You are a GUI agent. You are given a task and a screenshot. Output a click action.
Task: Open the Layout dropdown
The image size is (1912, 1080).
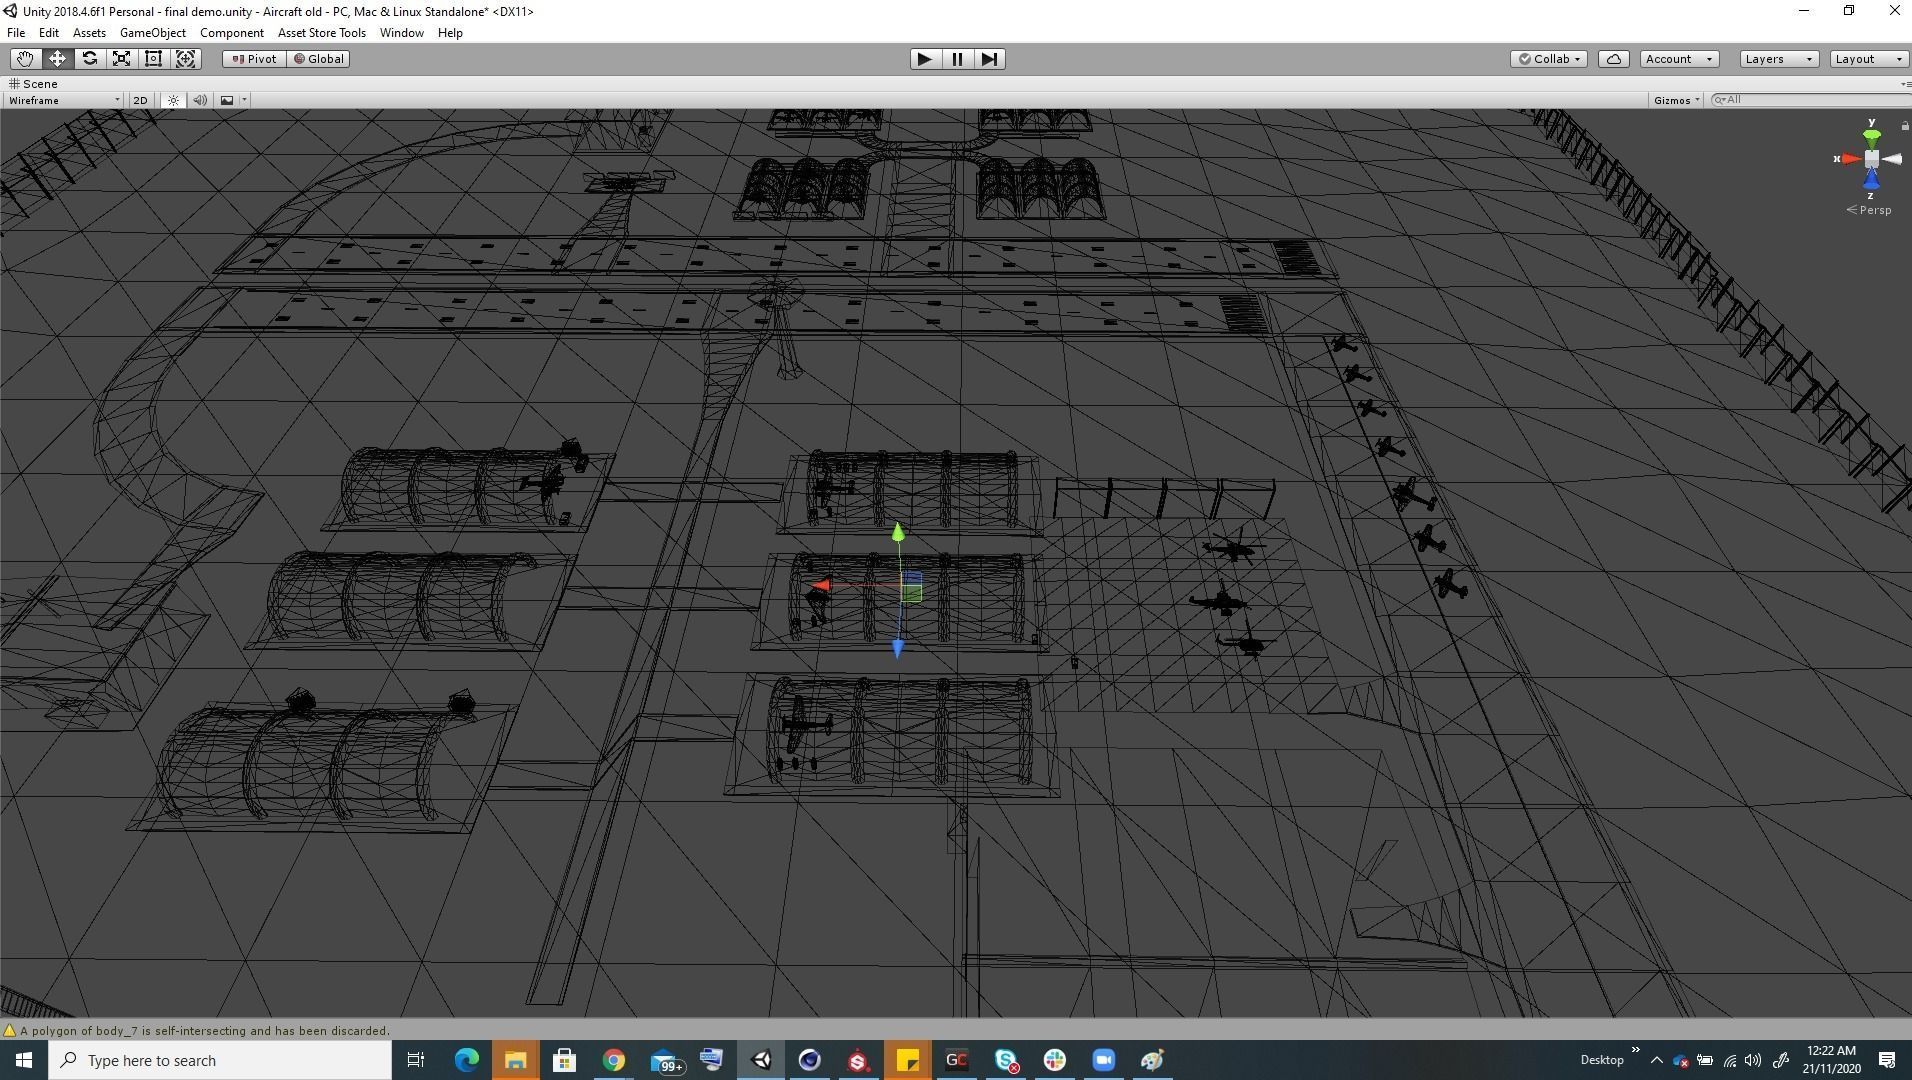[x=1868, y=59]
